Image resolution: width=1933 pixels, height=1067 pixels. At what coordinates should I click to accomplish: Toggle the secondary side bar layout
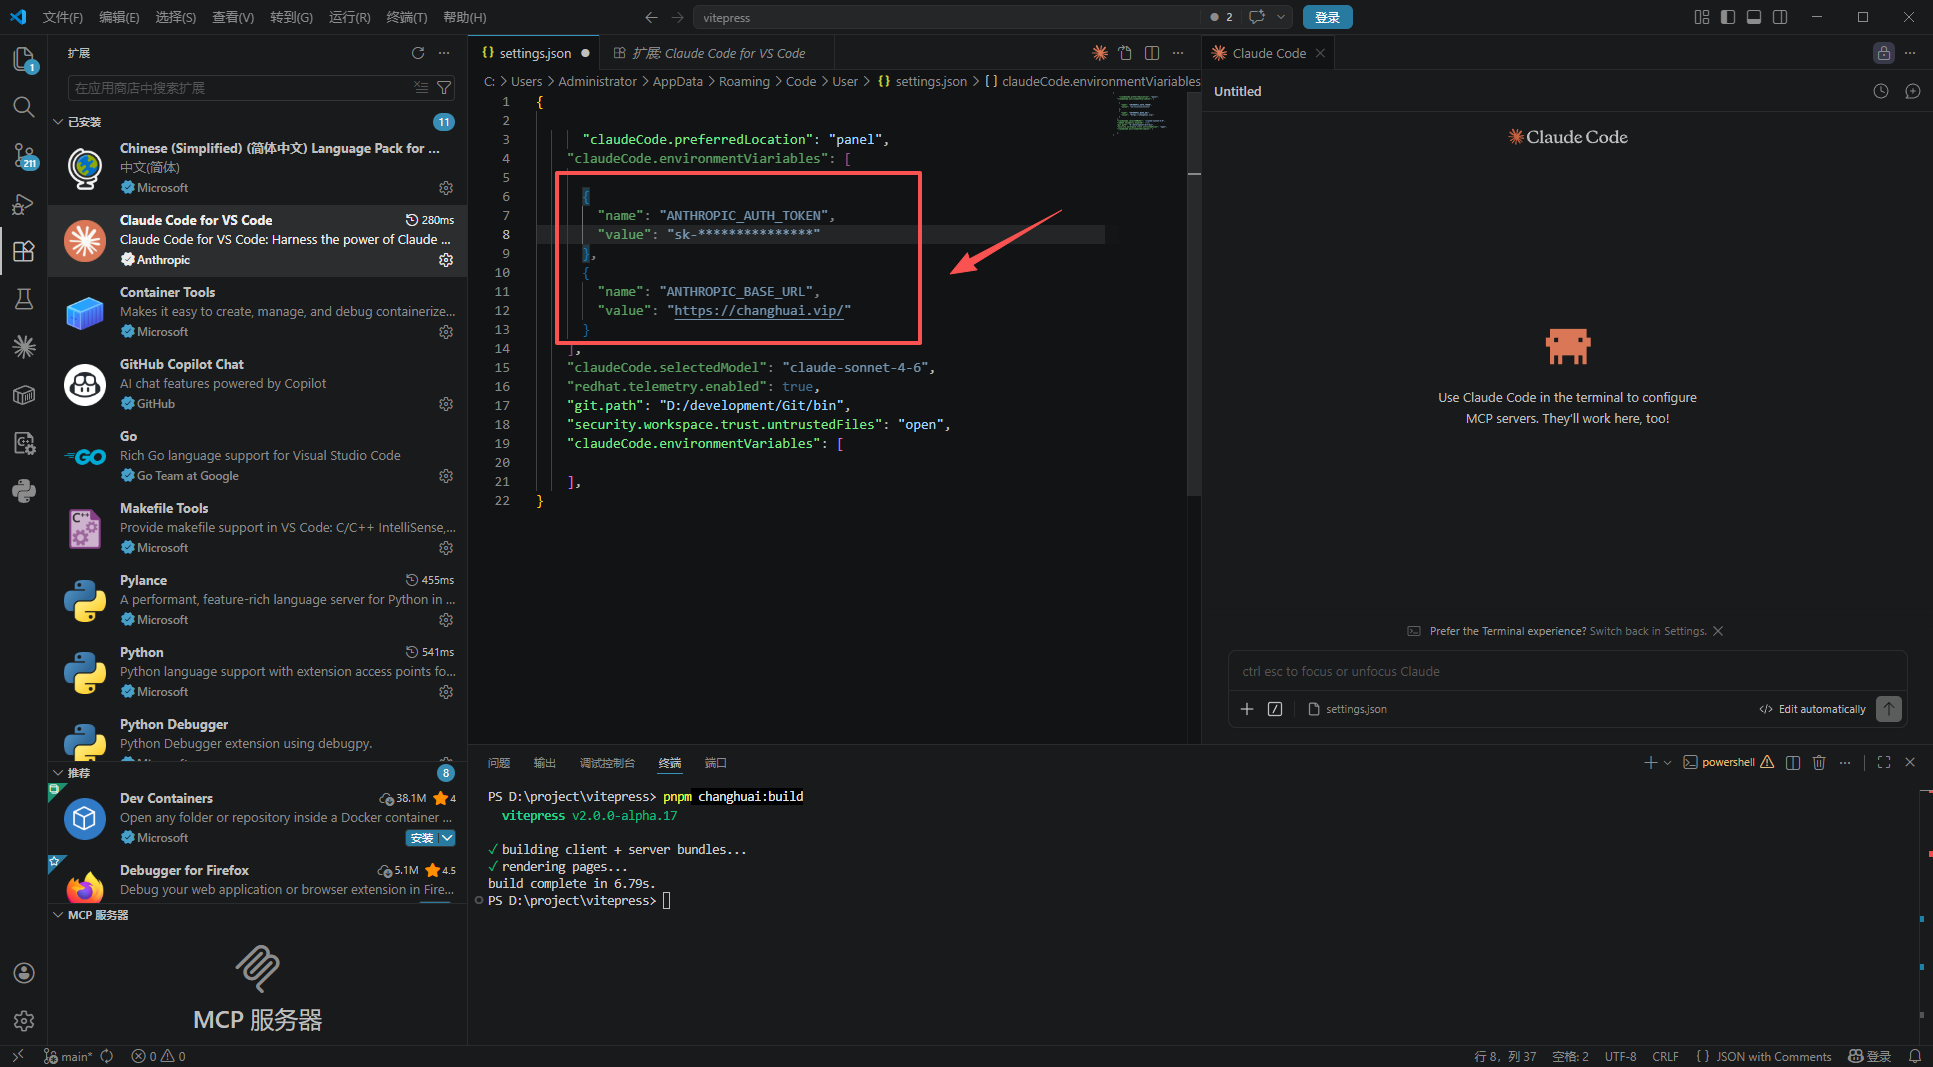click(1780, 17)
